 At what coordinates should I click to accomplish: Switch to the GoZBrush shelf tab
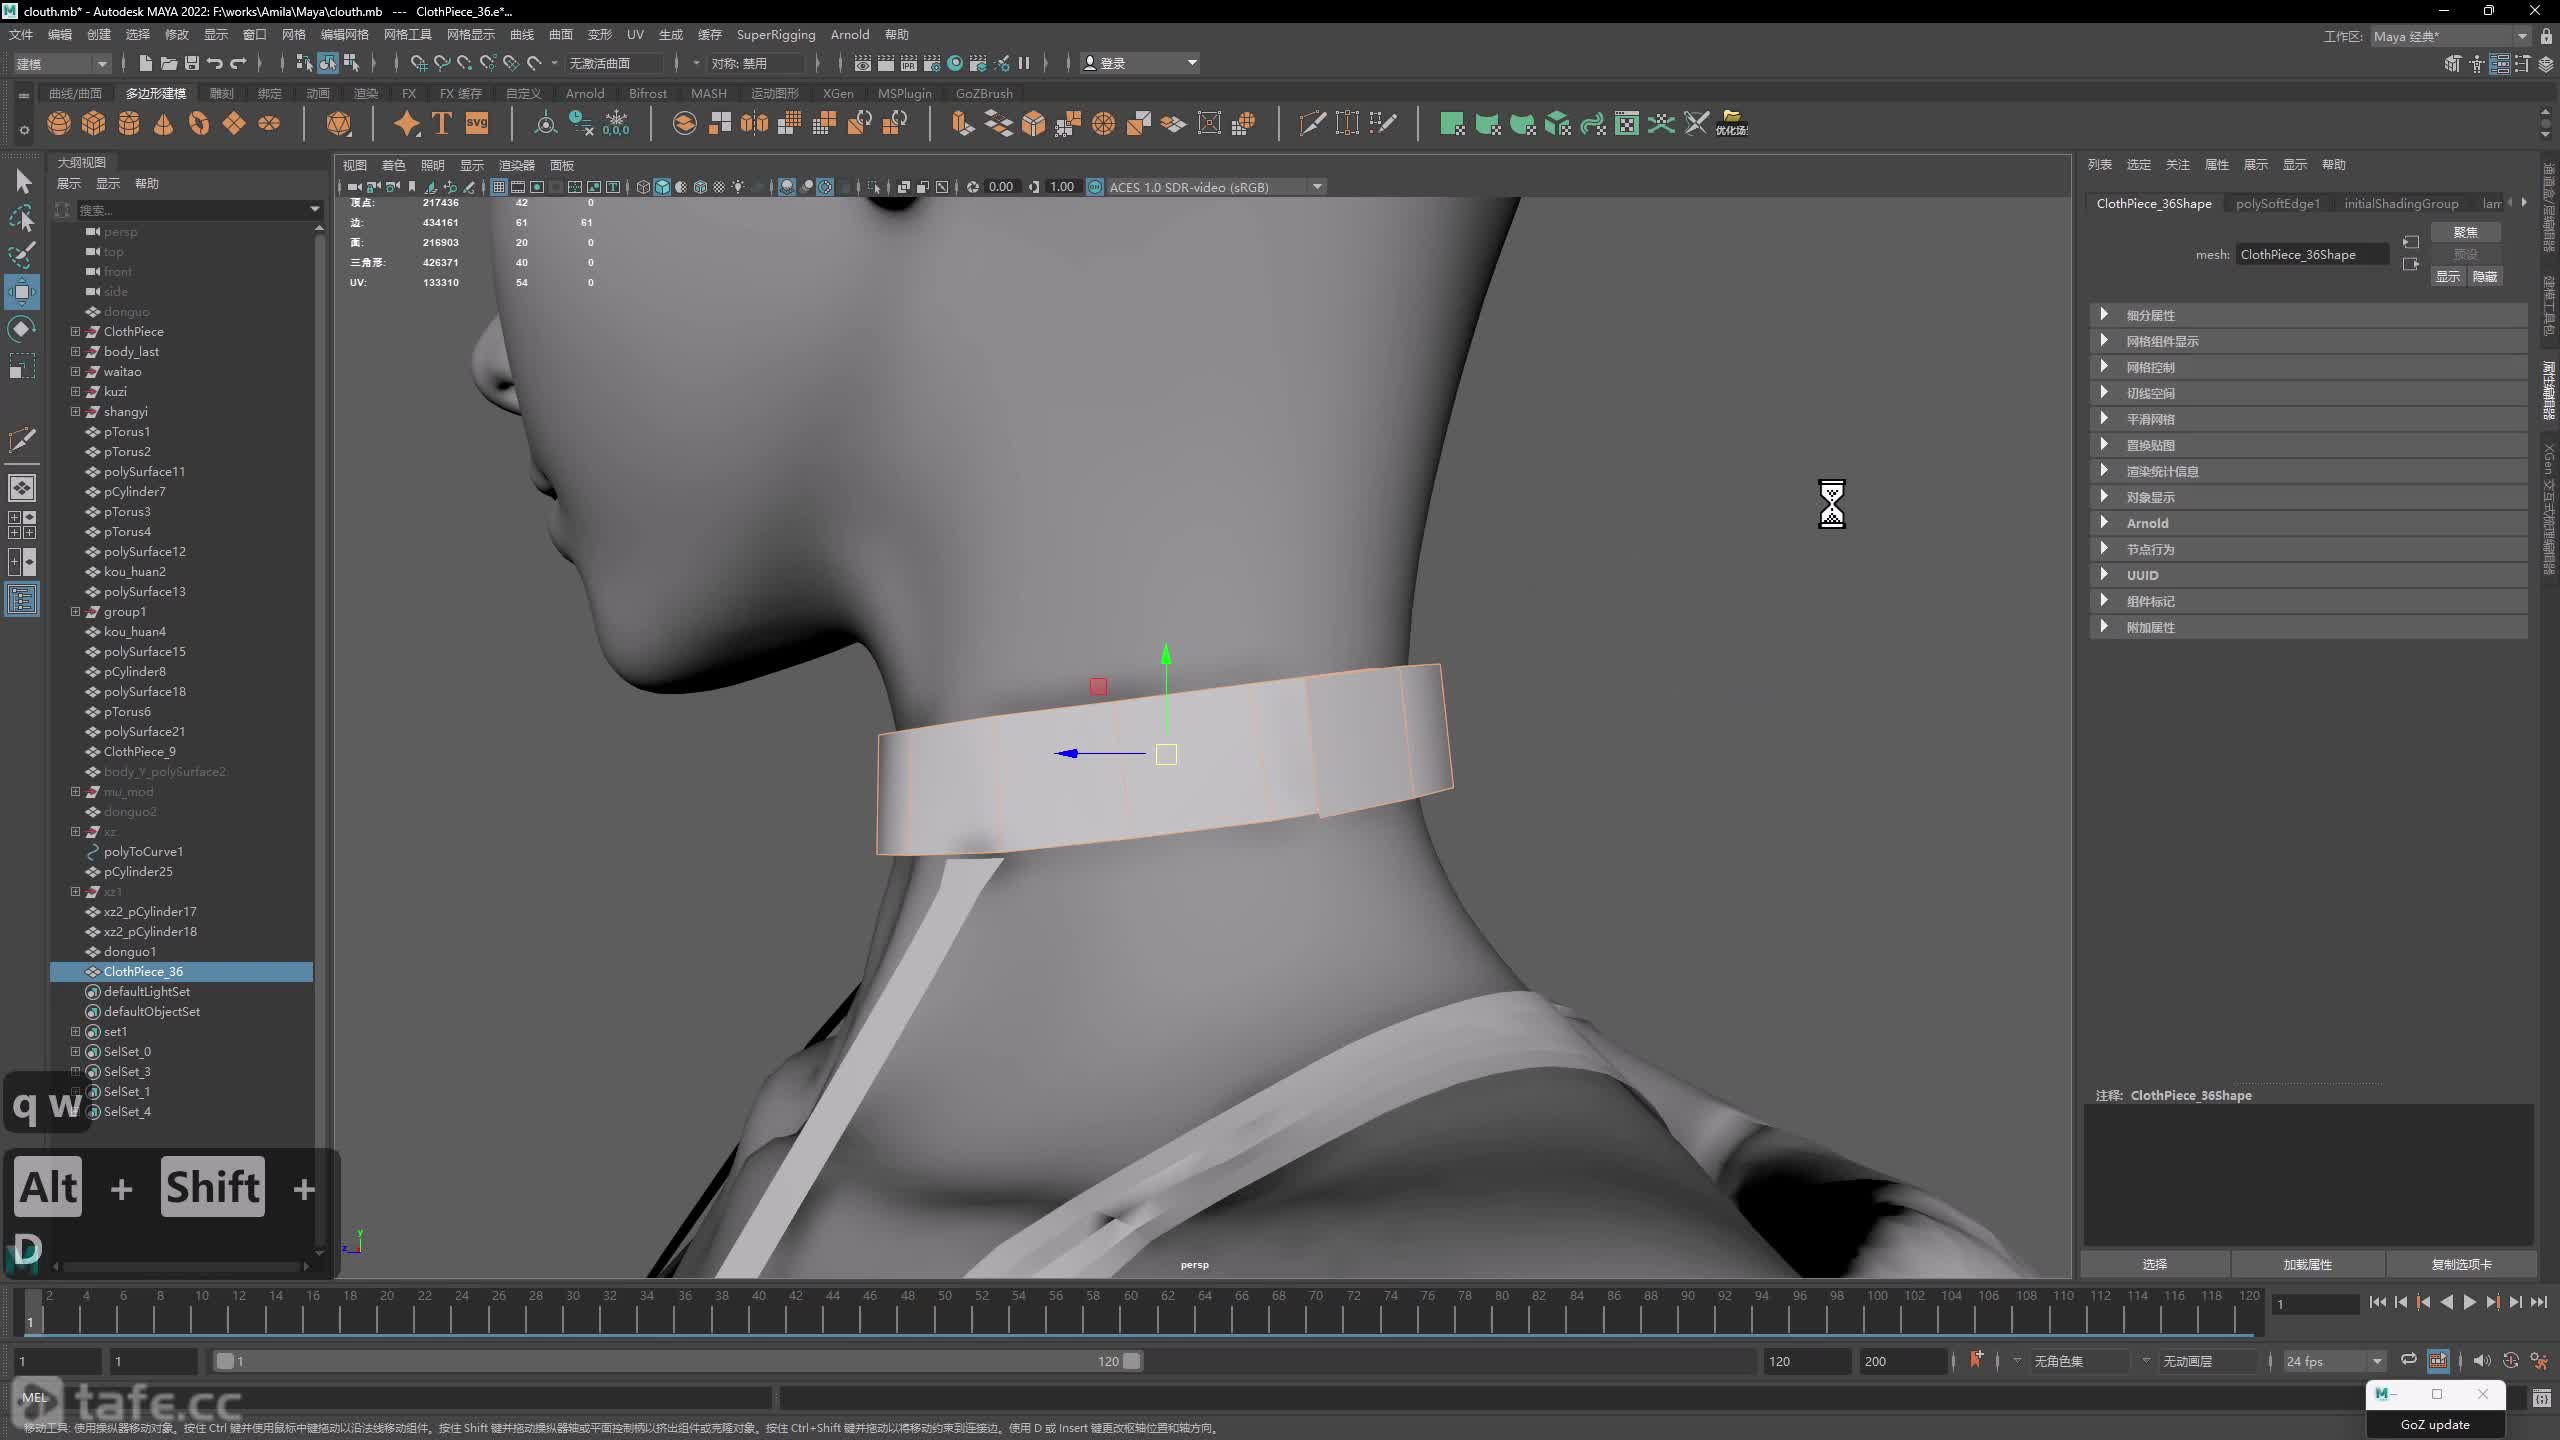[984, 93]
